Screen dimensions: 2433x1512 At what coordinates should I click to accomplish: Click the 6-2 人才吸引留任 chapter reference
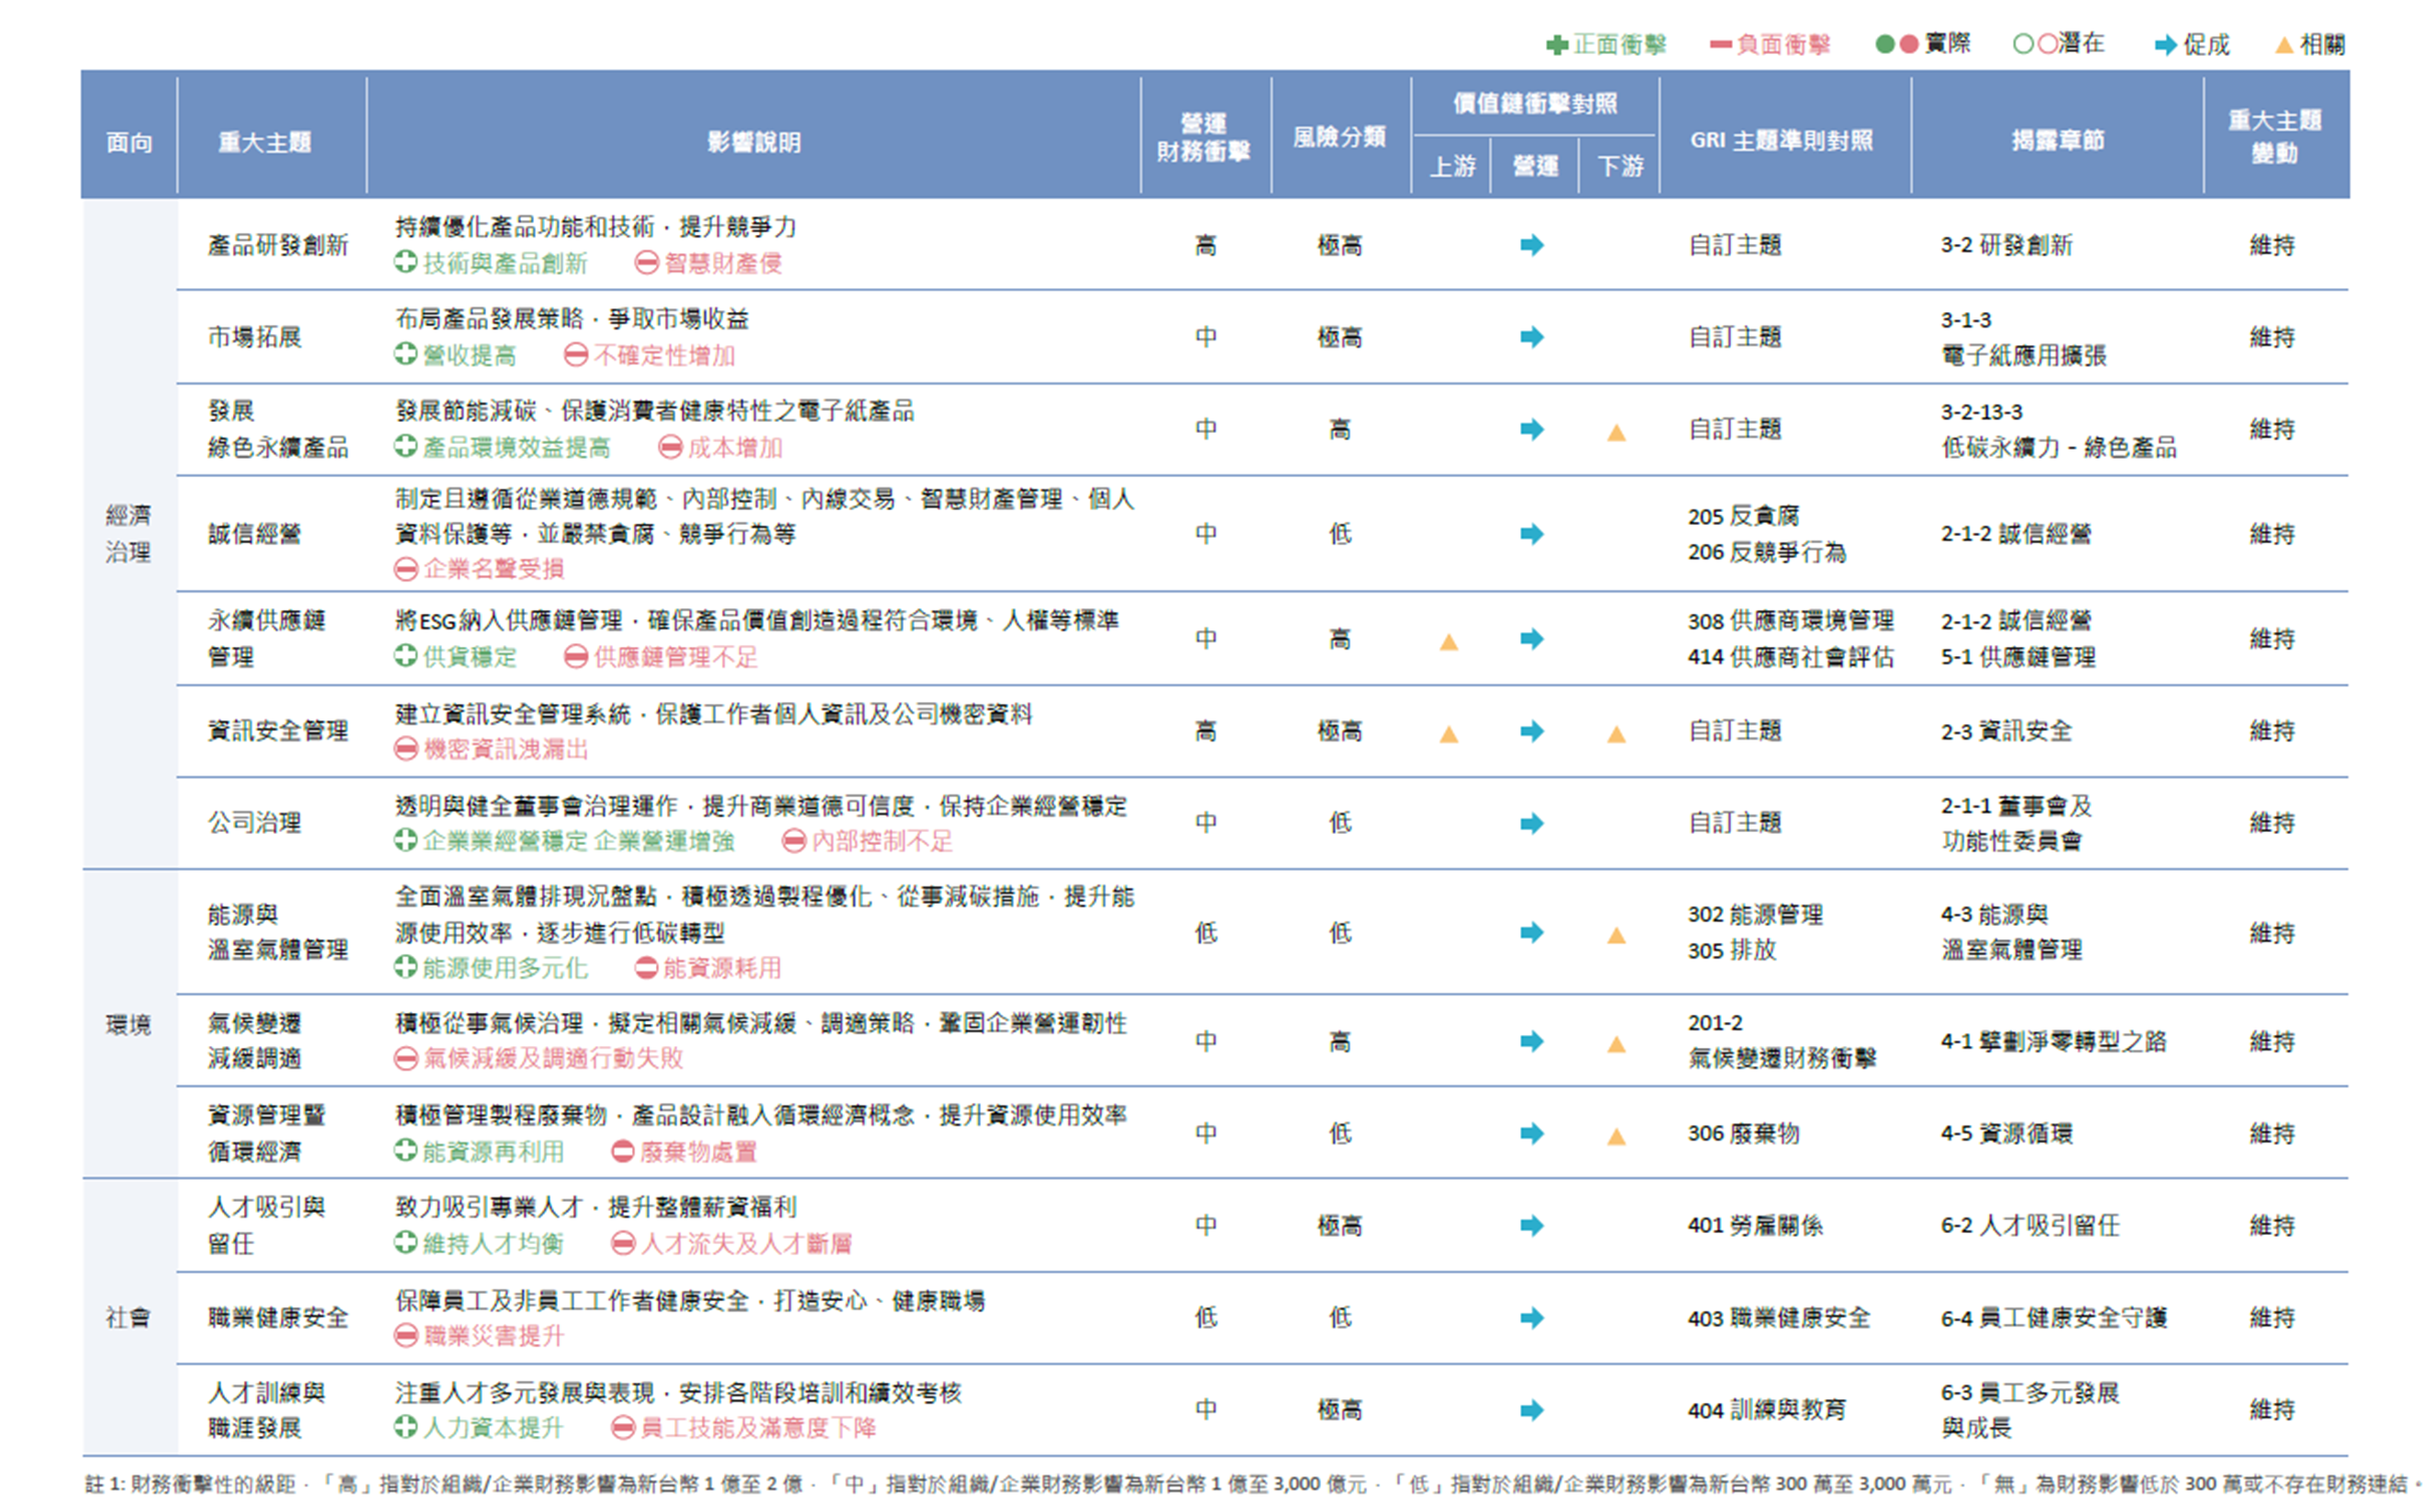tap(2029, 1225)
